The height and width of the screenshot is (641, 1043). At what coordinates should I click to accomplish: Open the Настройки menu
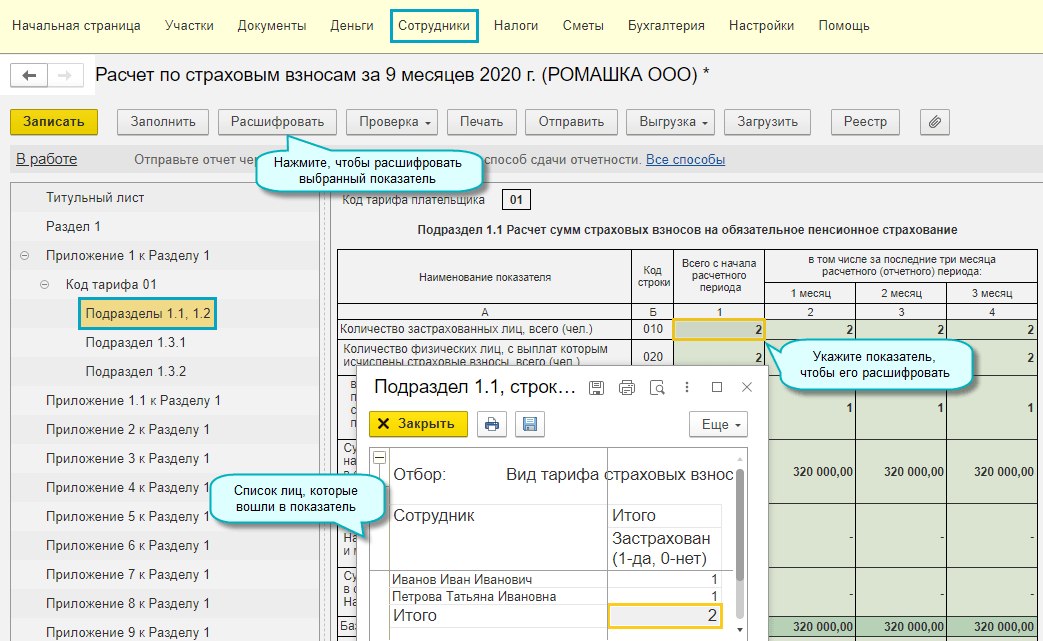pyautogui.click(x=762, y=26)
